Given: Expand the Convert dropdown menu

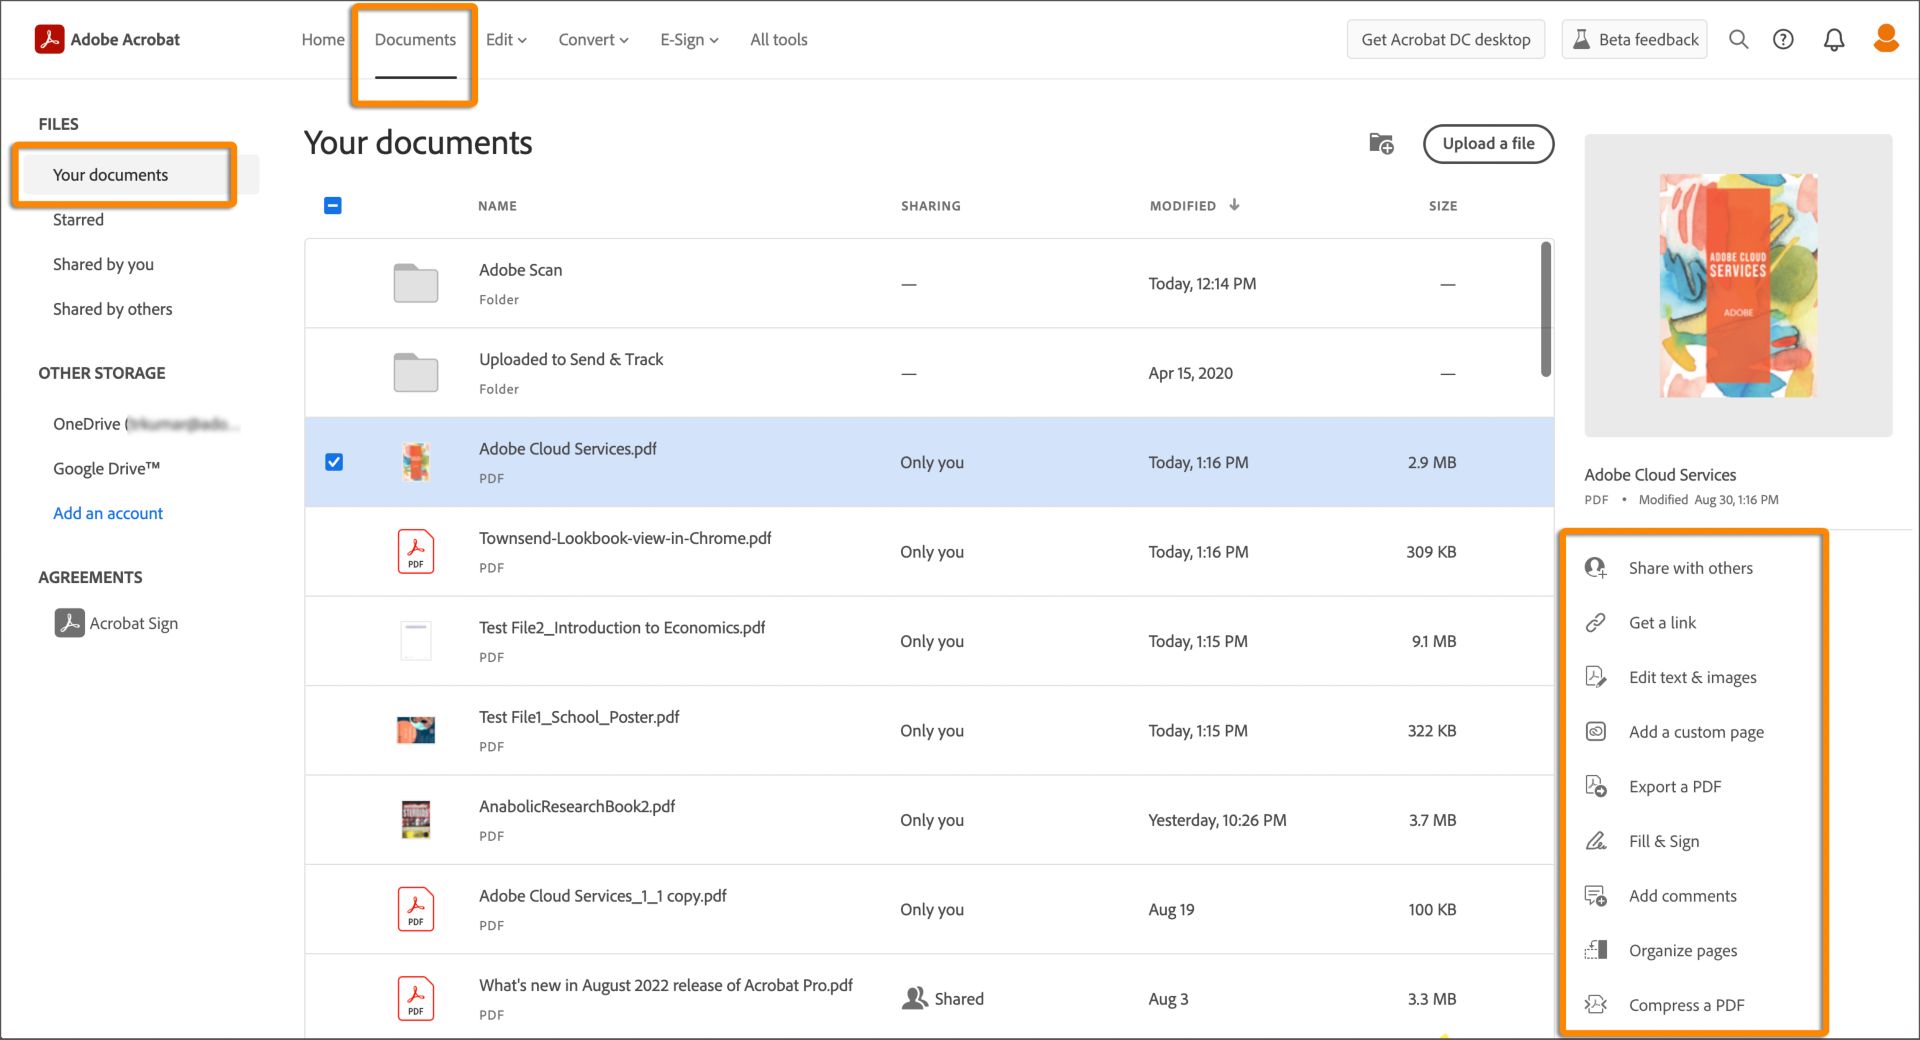Looking at the screenshot, I should coord(593,40).
